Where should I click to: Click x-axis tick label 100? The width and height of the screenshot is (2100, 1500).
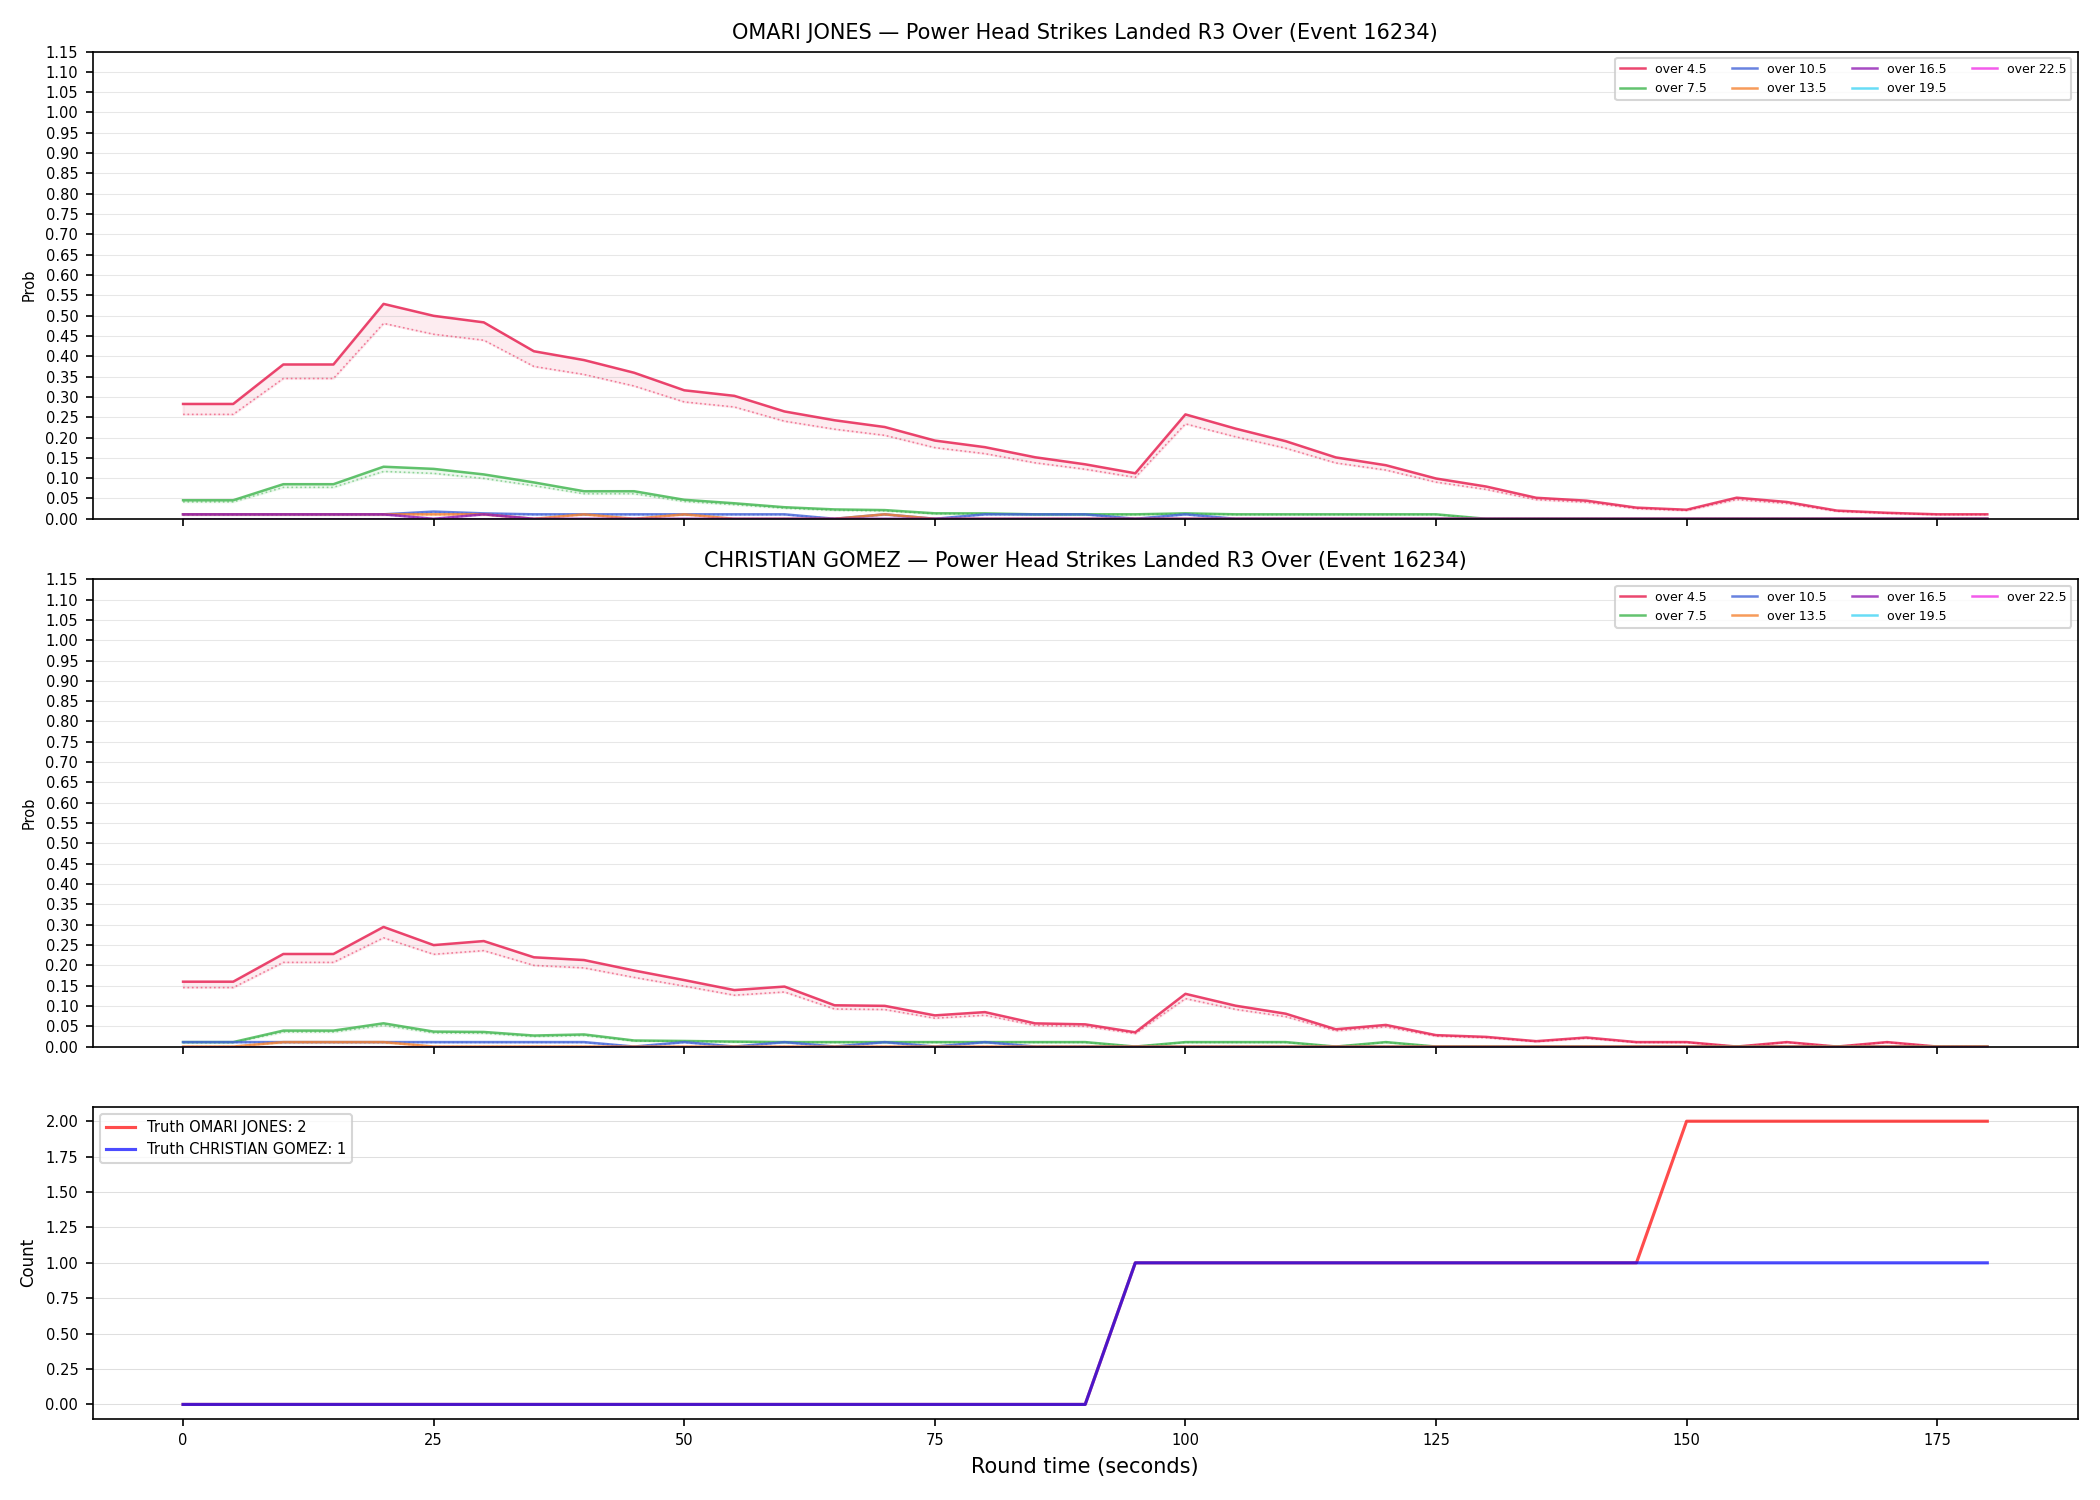(x=1185, y=1440)
